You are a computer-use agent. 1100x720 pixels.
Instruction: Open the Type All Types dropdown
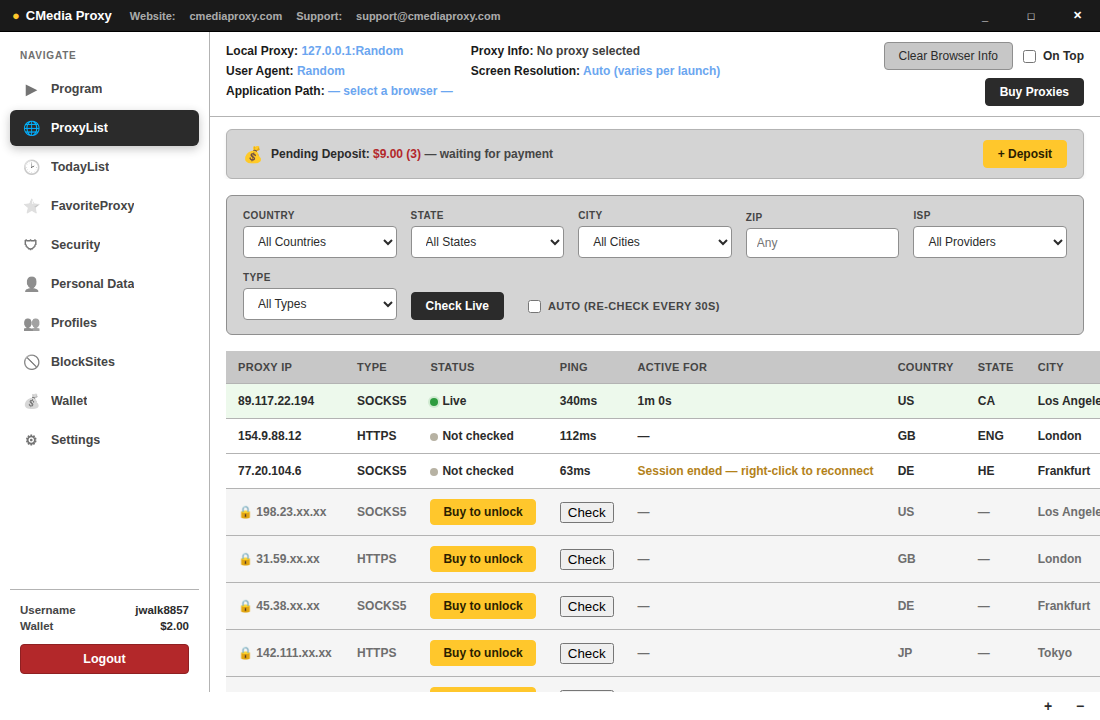[x=320, y=304]
